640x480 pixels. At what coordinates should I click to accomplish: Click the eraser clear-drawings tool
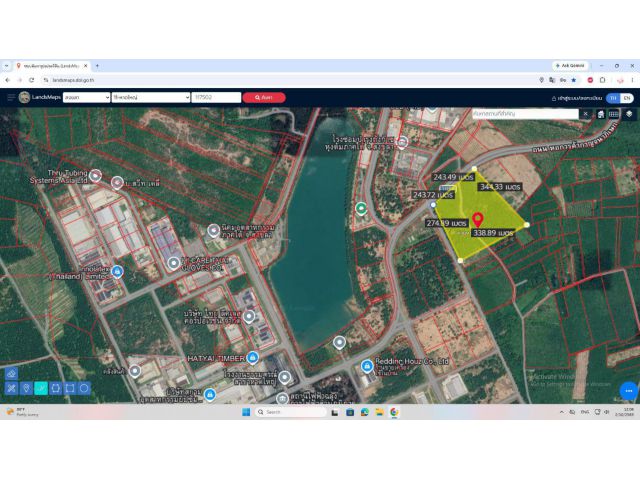pyautogui.click(x=11, y=373)
